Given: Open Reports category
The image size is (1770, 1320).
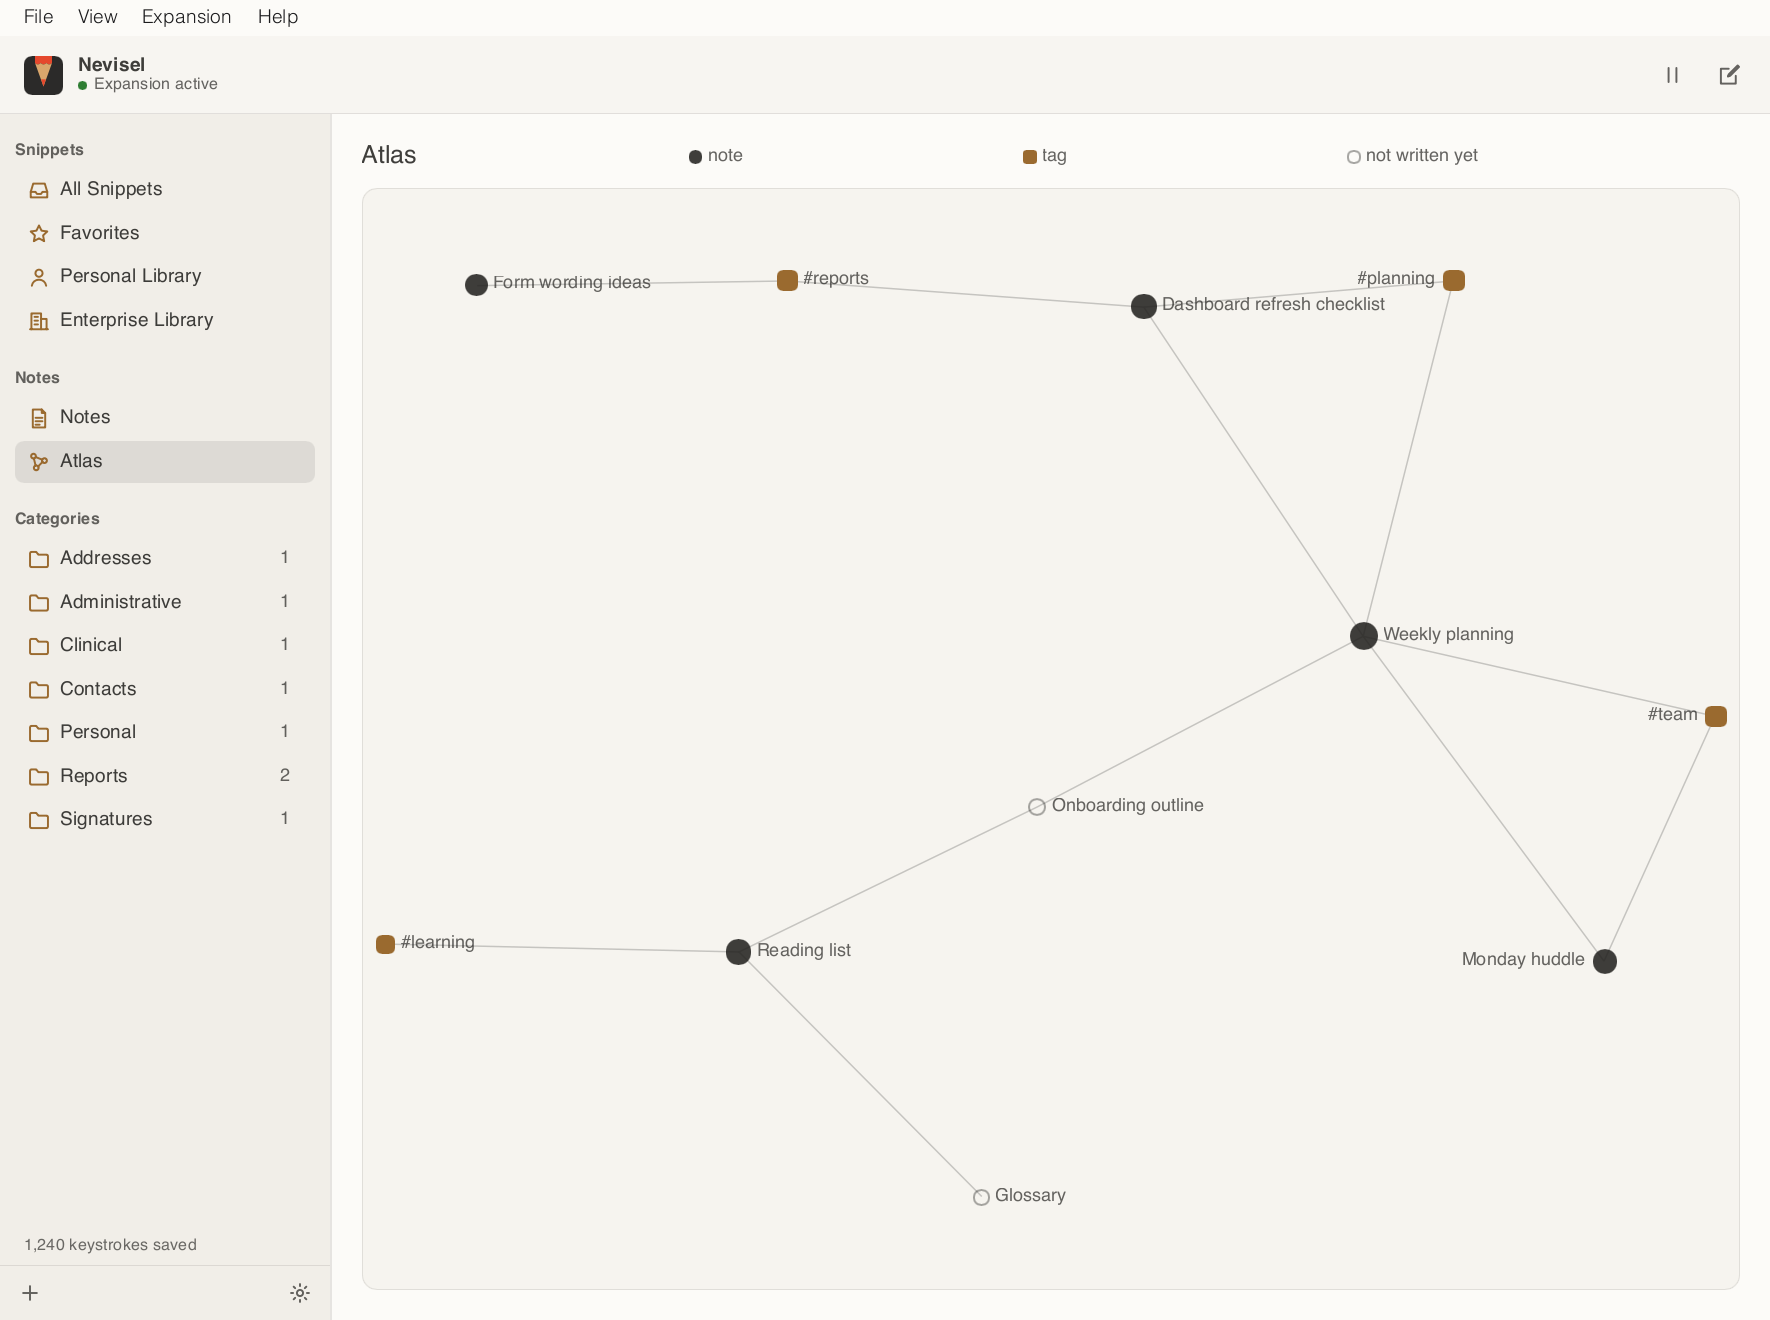Looking at the screenshot, I should pos(165,776).
